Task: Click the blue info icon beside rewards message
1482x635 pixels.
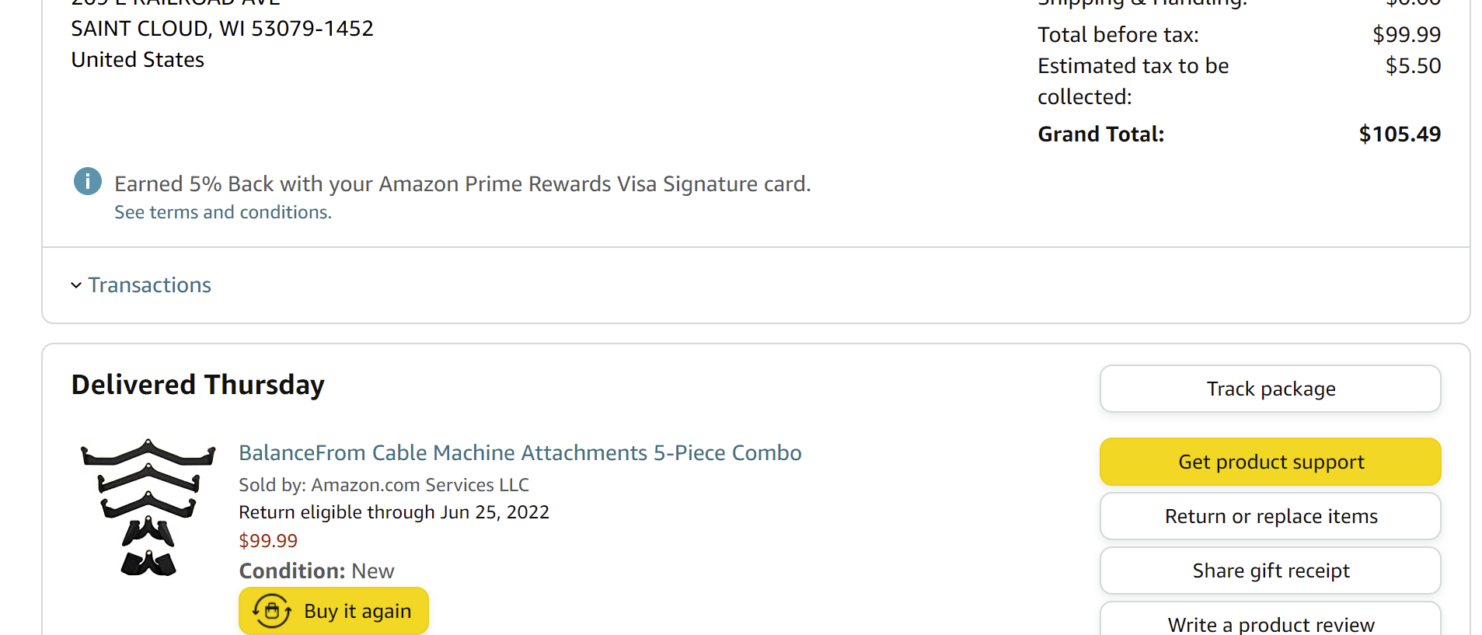Action: (88, 182)
